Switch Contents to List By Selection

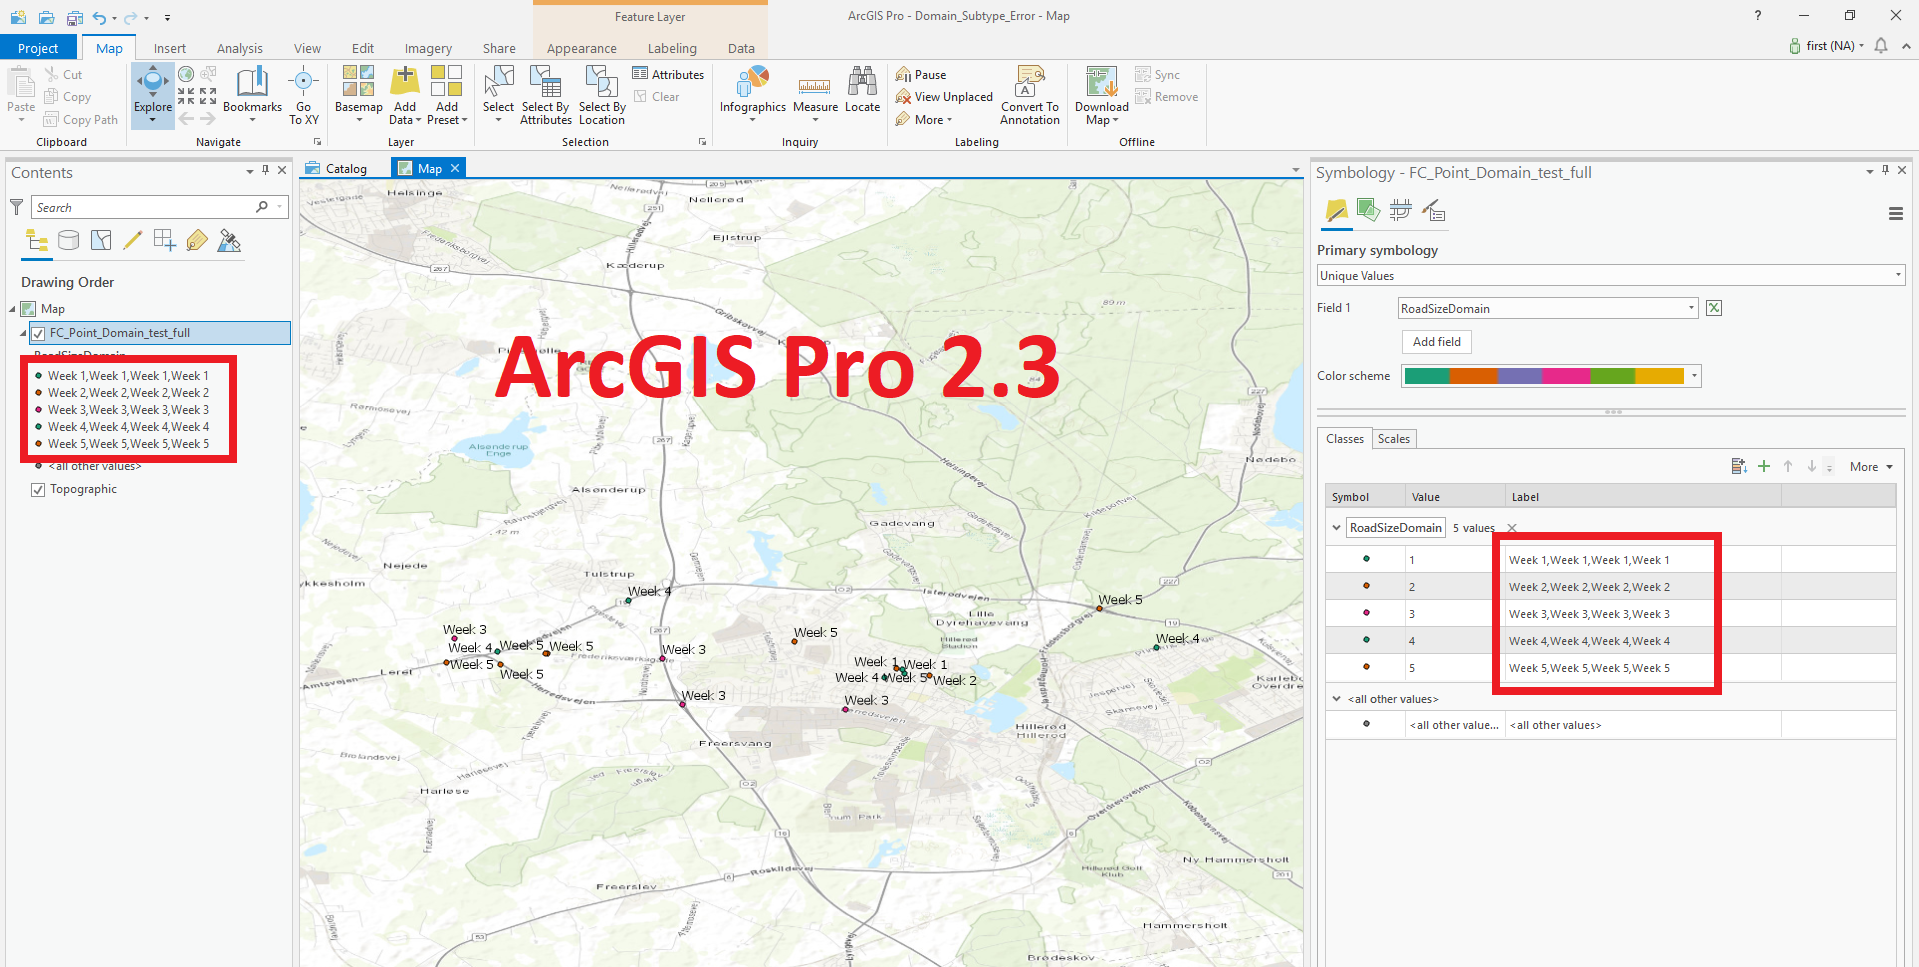click(x=101, y=240)
